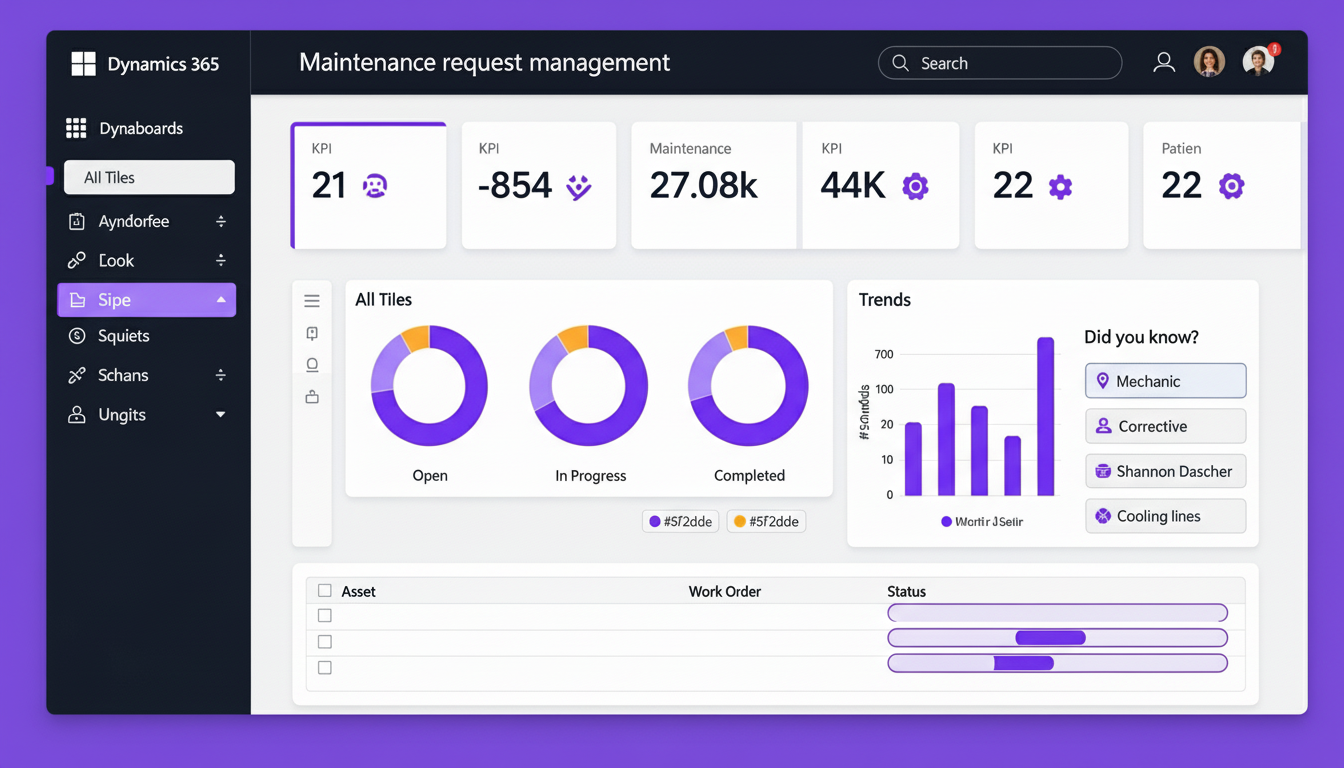Click the gear icon on the Patien tile
Viewport: 1344px width, 768px height.
[1231, 186]
